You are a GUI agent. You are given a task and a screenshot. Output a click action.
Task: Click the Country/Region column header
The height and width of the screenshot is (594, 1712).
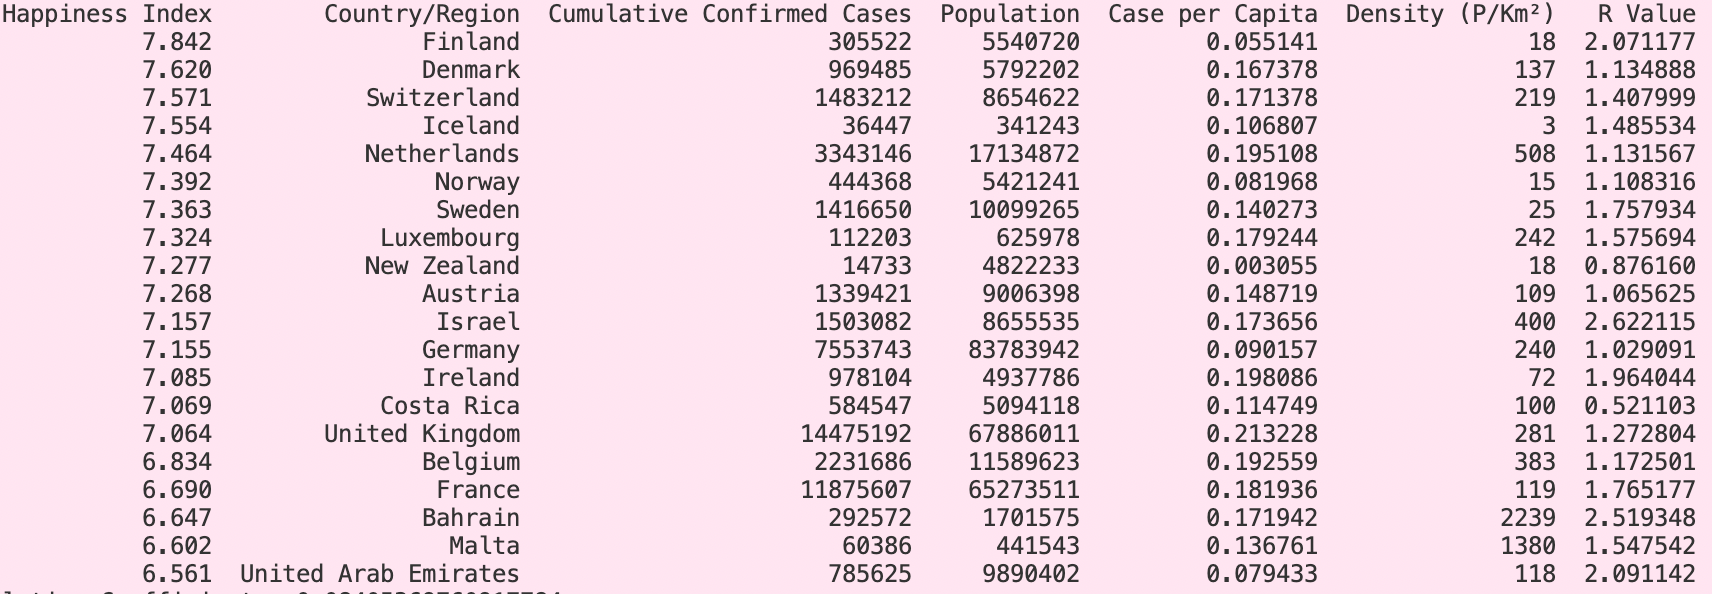pos(422,14)
